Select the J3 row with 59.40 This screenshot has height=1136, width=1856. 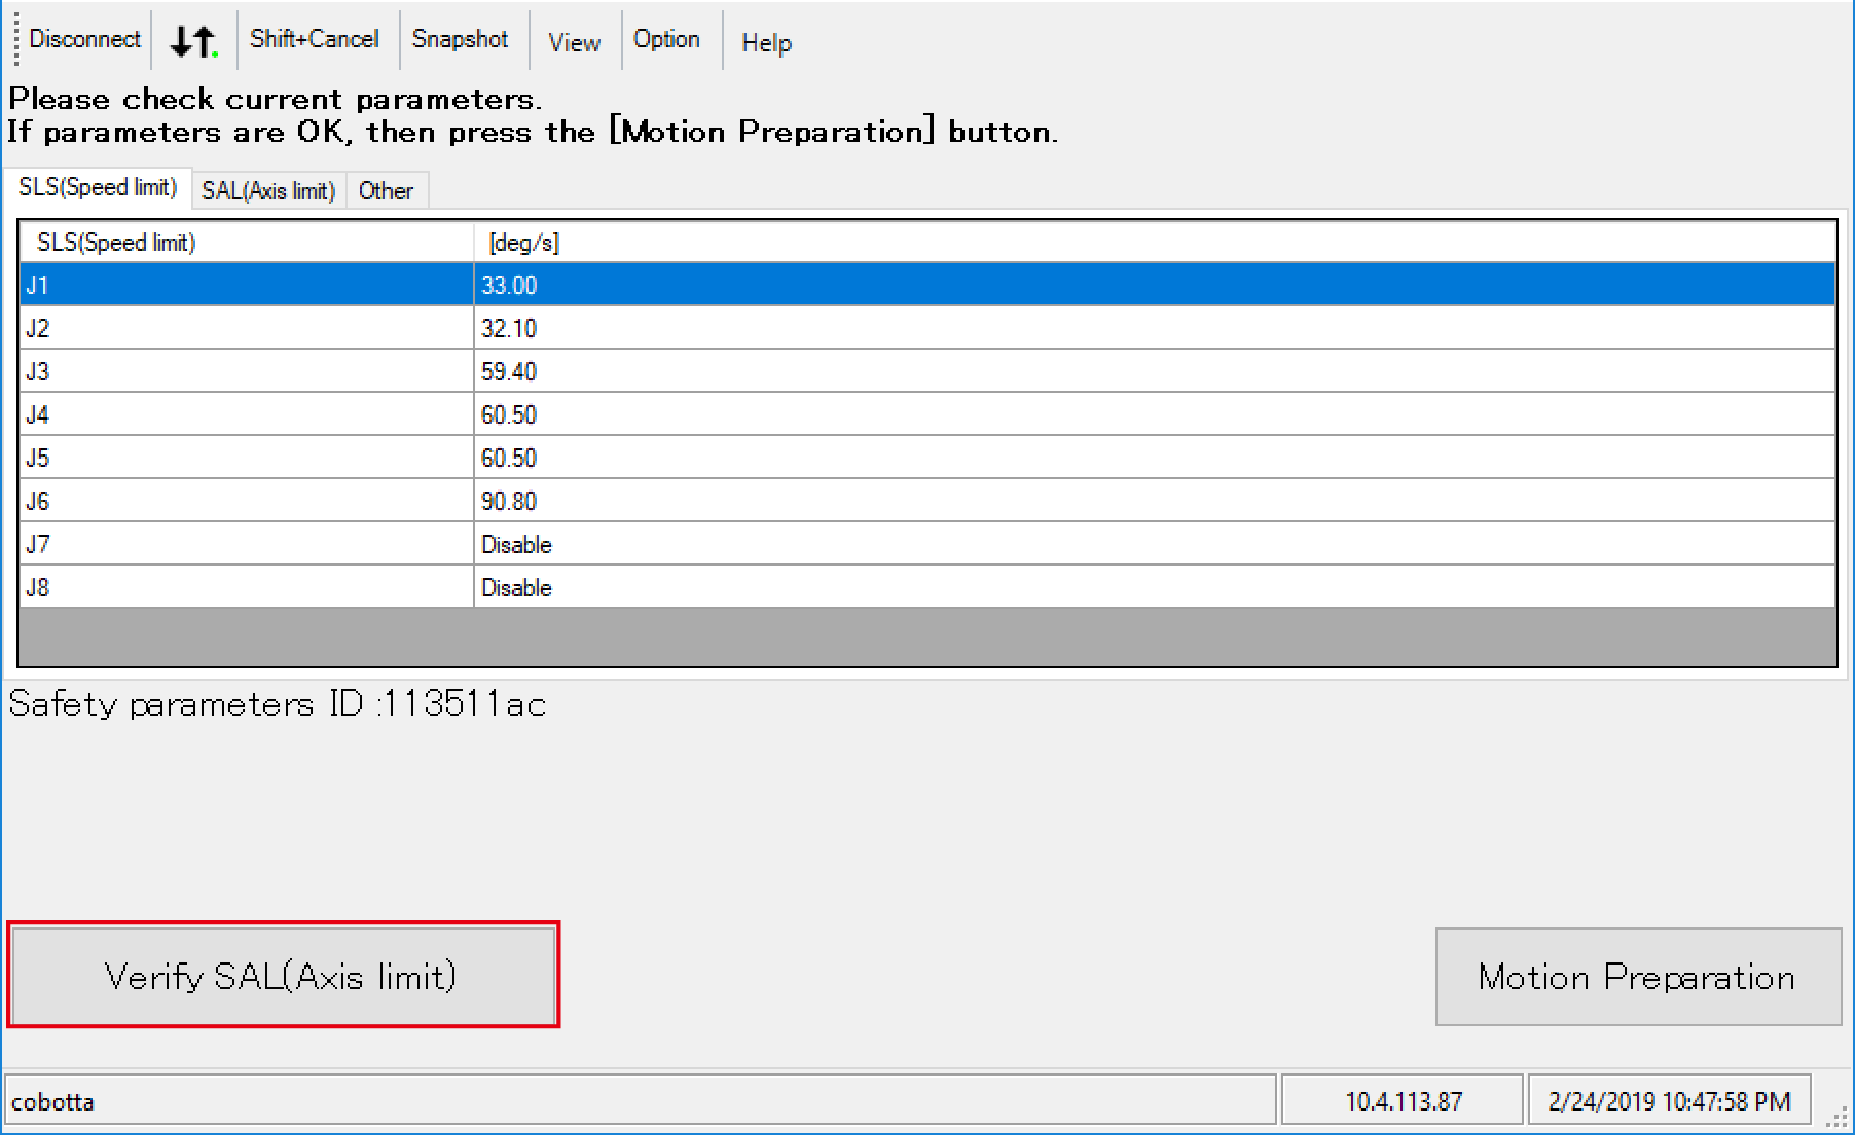(245, 371)
